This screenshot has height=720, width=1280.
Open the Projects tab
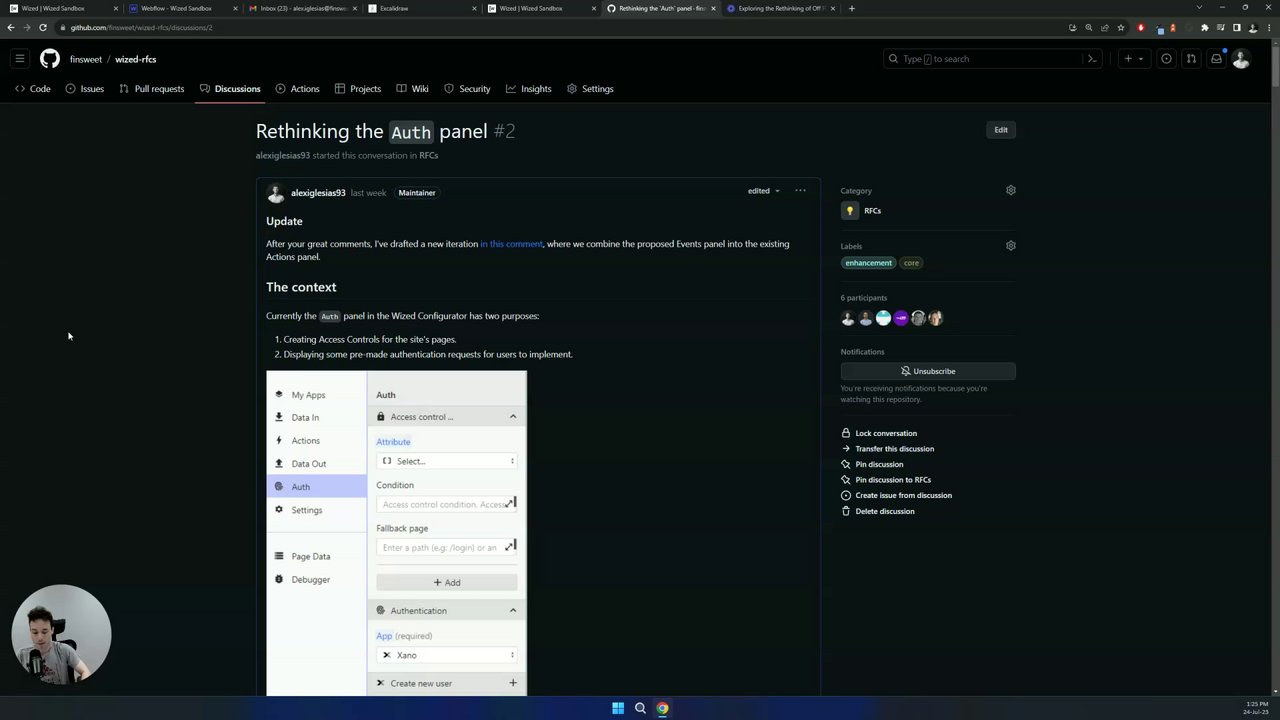(x=358, y=89)
